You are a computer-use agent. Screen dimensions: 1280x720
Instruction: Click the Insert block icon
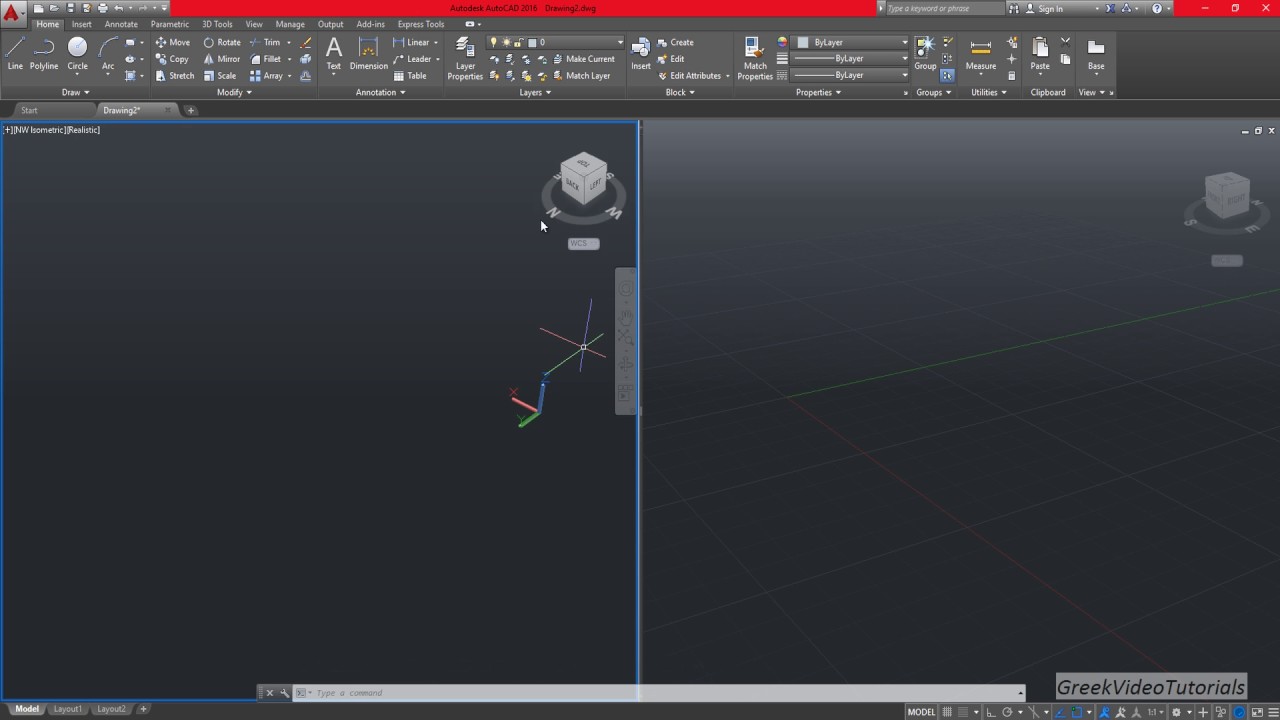[x=641, y=54]
